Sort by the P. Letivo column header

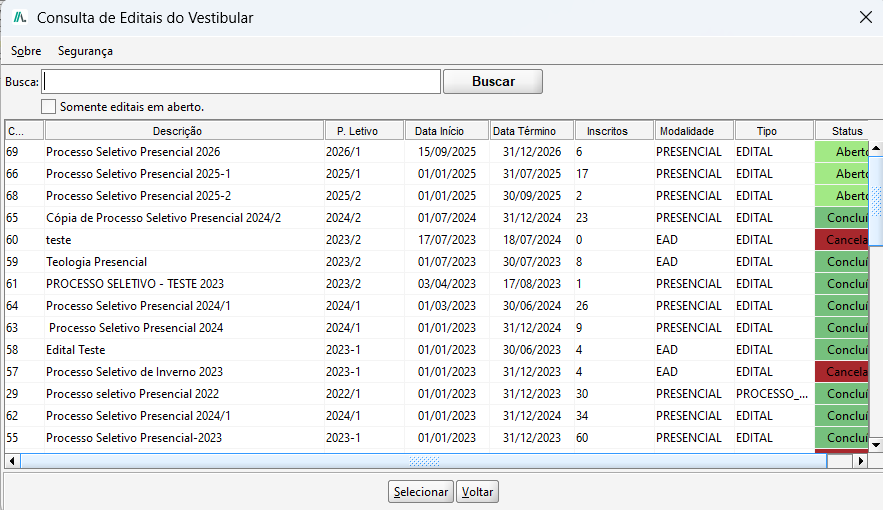coord(364,131)
